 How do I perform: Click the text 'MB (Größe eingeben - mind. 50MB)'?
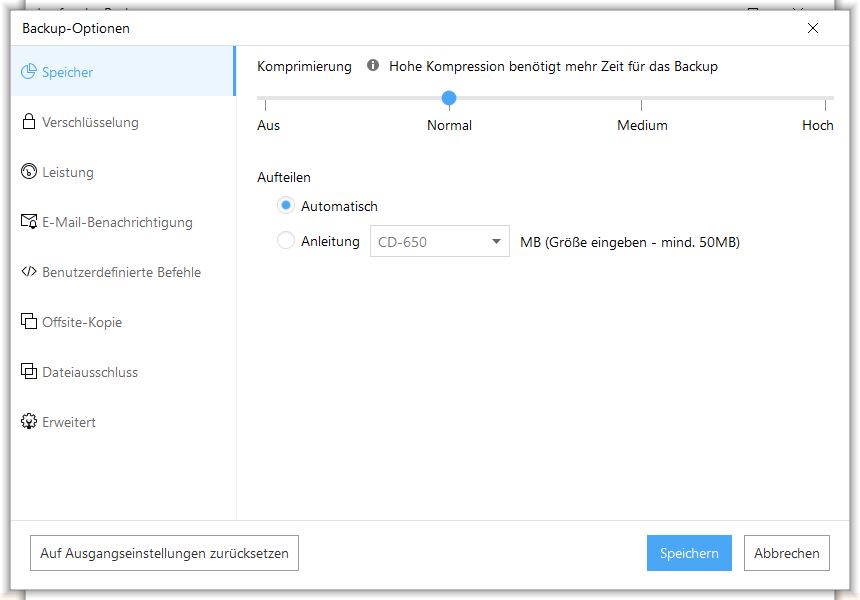pyautogui.click(x=630, y=242)
